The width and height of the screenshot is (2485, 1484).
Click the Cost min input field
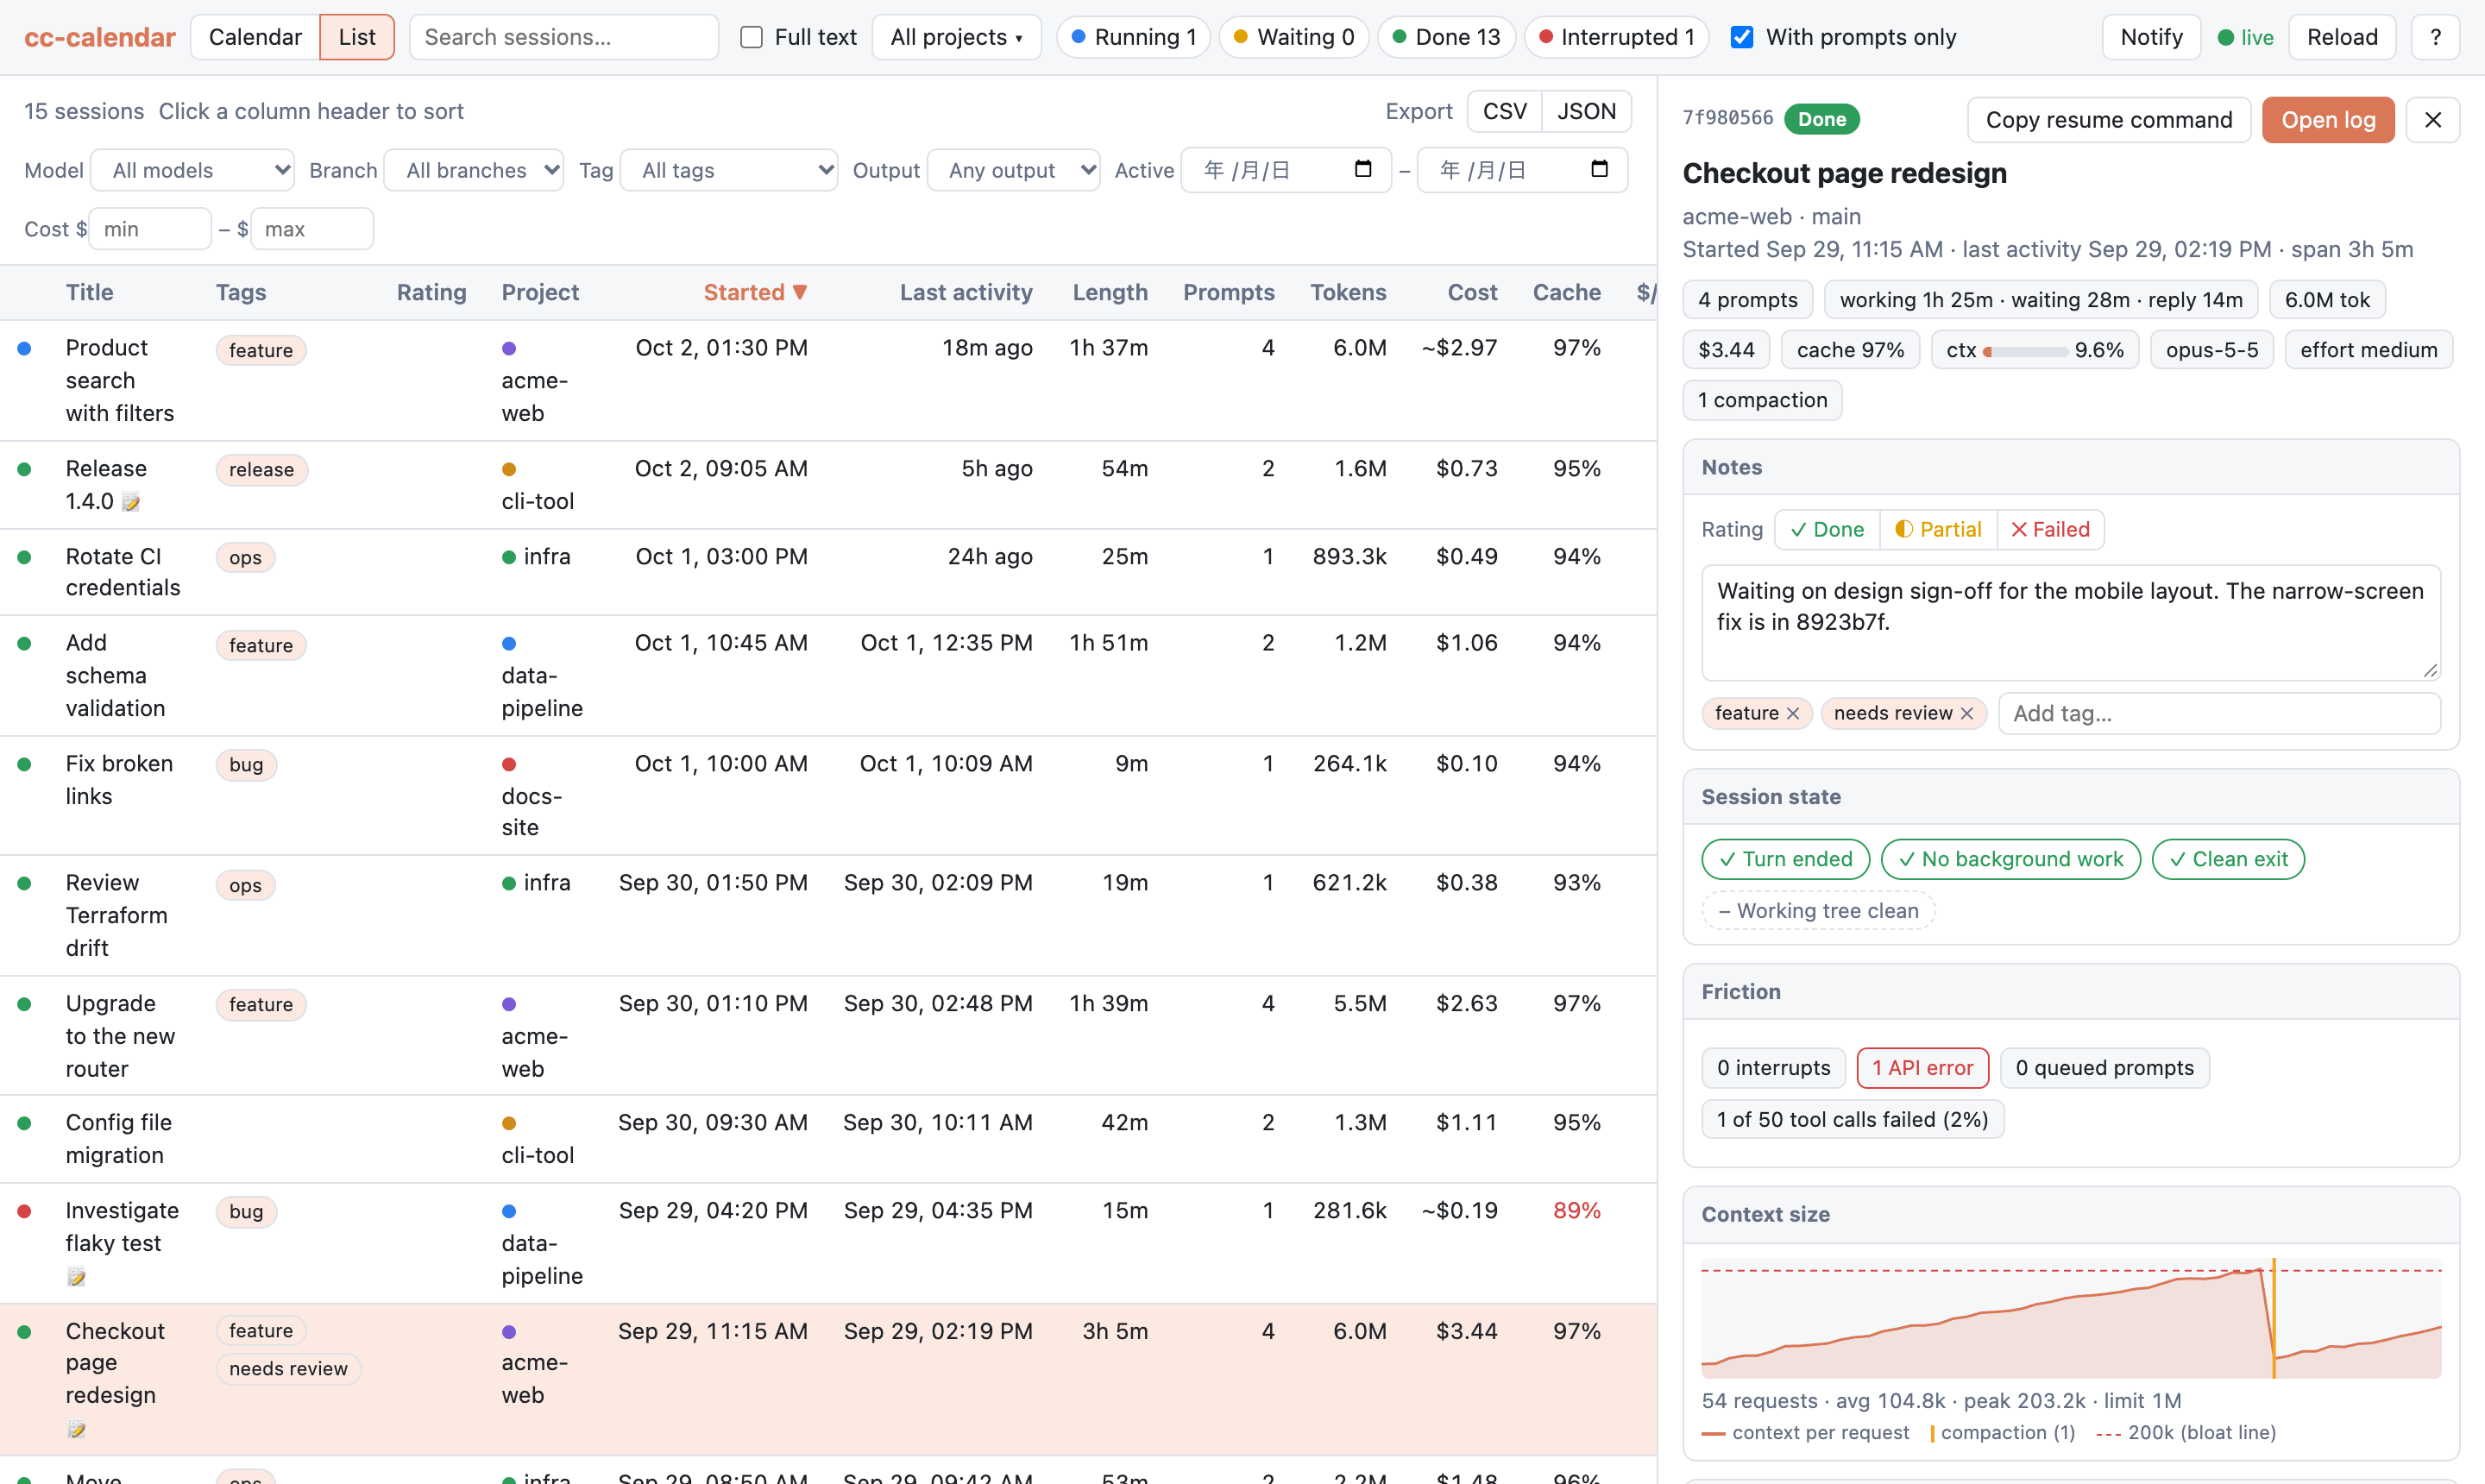150,229
